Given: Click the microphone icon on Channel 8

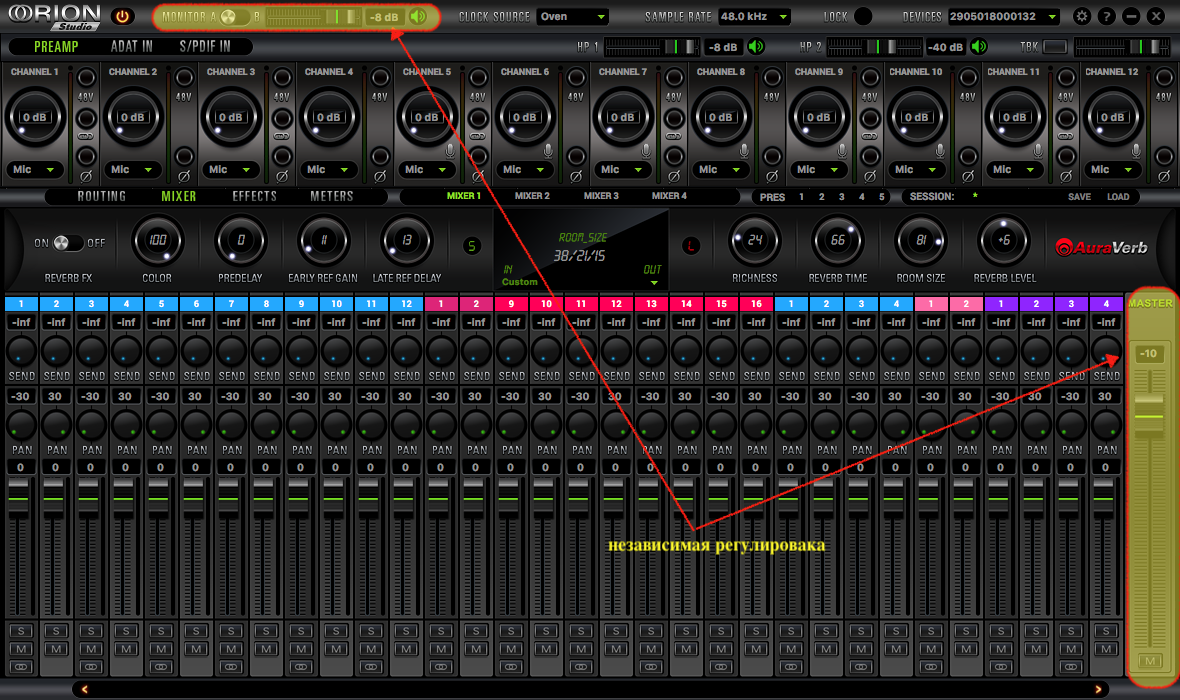Looking at the screenshot, I should pyautogui.click(x=744, y=151).
